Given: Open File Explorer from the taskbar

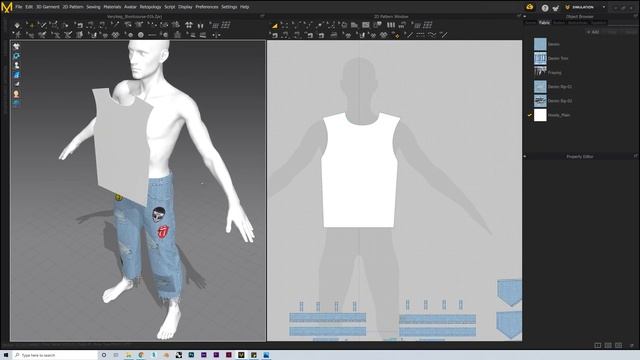Looking at the screenshot, I should click(x=128, y=355).
